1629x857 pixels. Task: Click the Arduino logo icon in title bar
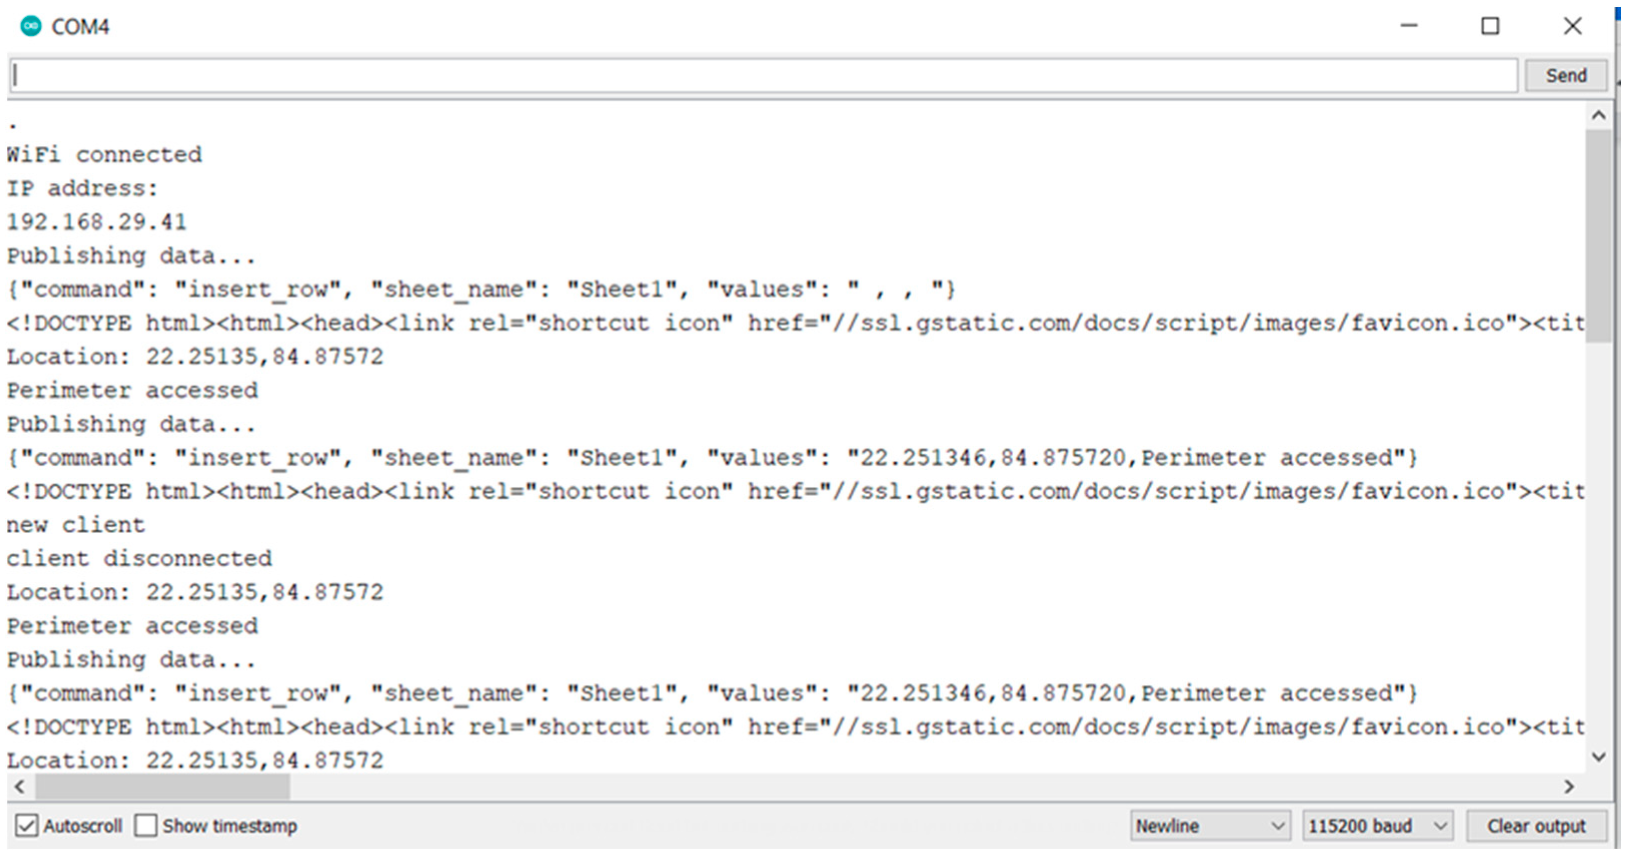click(31, 26)
